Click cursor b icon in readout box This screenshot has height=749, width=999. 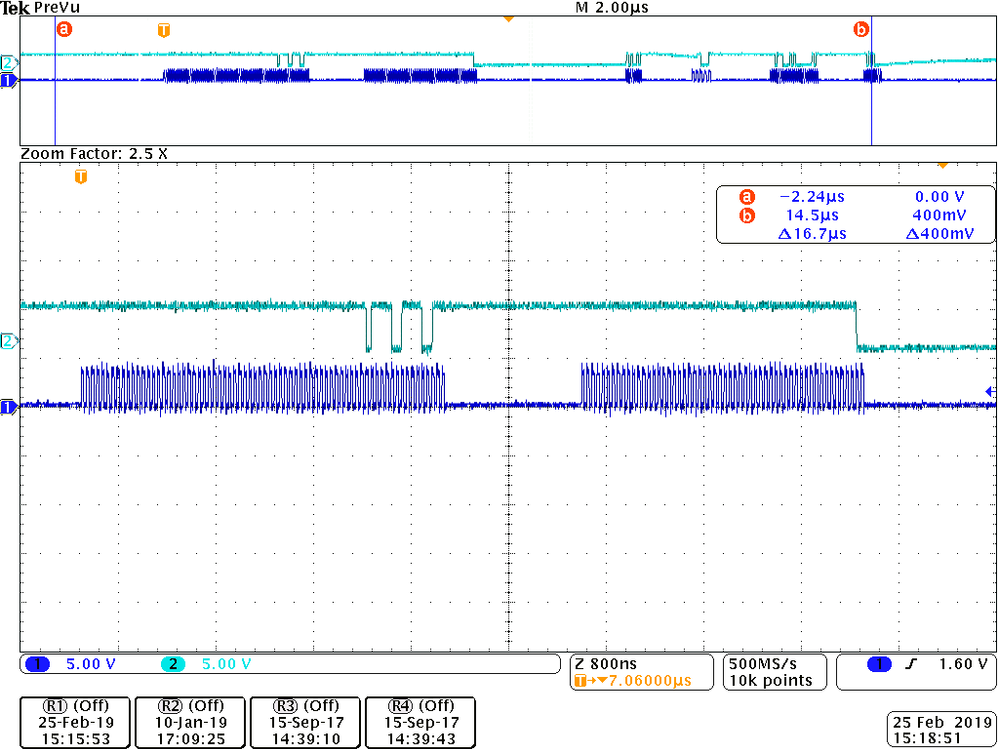pyautogui.click(x=746, y=215)
